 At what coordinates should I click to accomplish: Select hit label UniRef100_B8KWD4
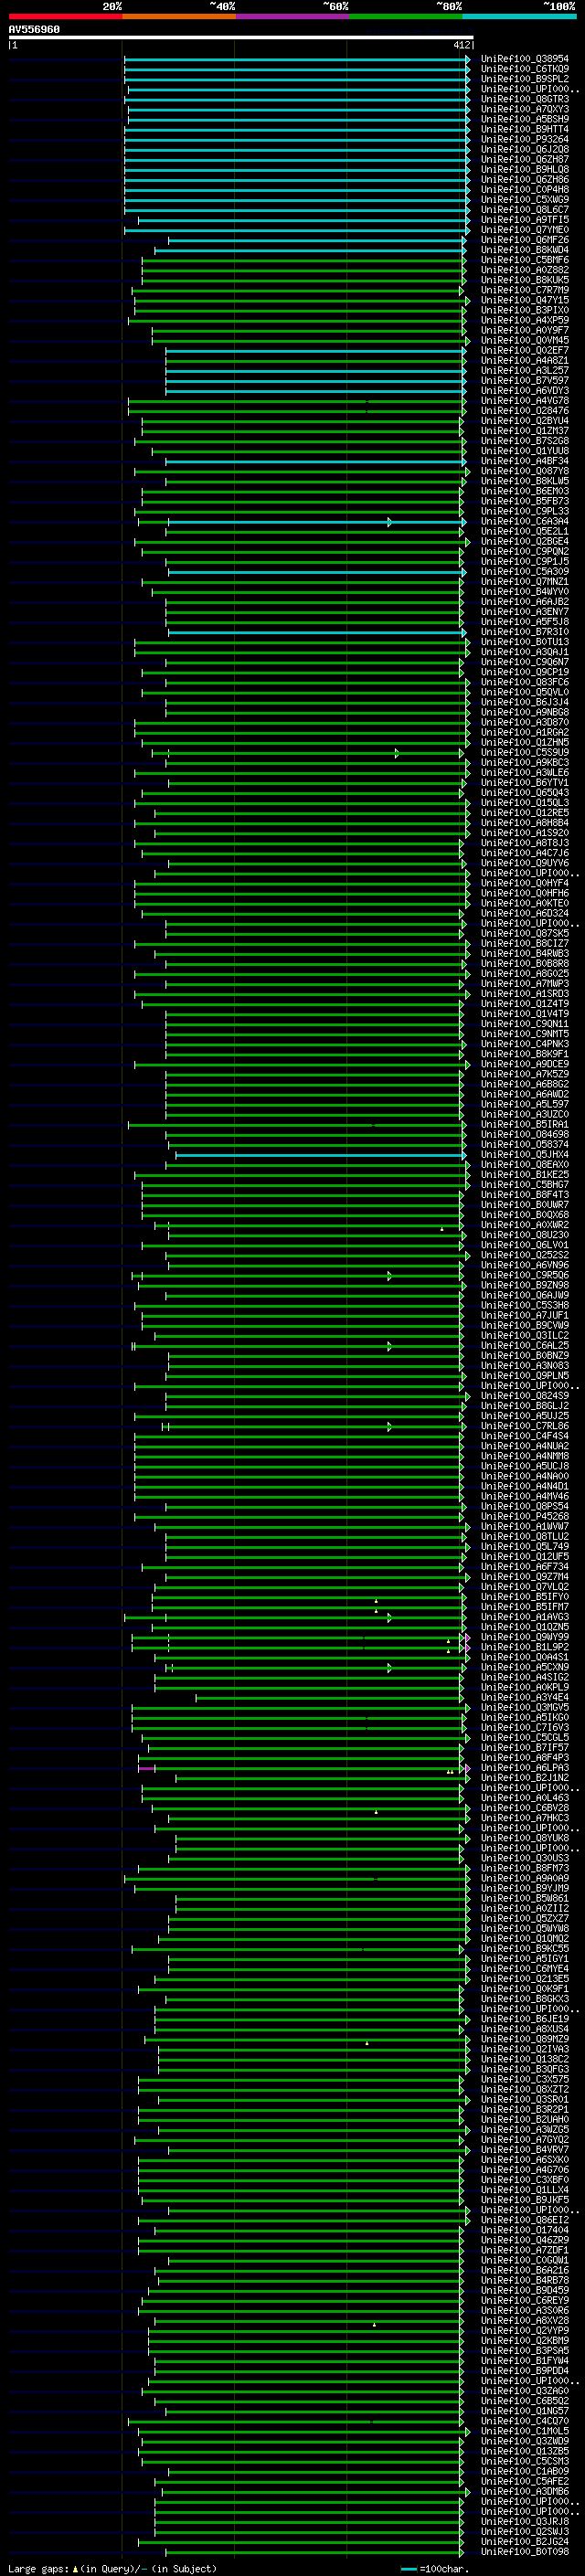[x=525, y=250]
